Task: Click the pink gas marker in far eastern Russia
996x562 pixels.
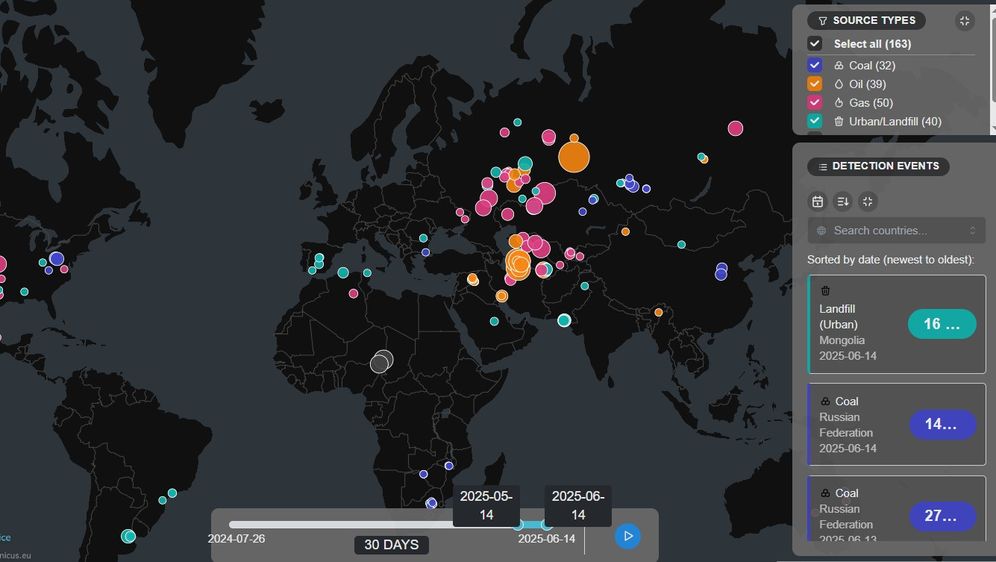Action: 736,128
